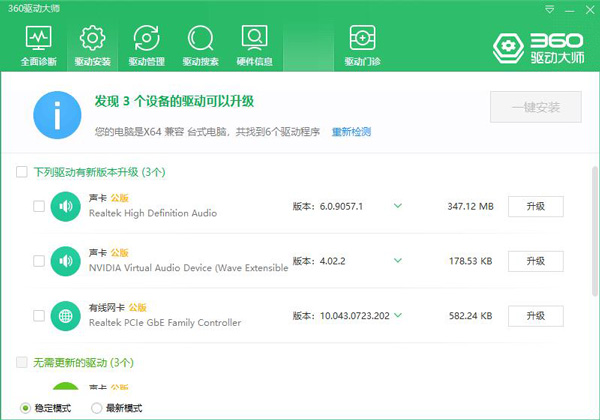Screen dimensions: 600x420
Task: Check the 无需更新的驱动 group checkbox
Action: pyautogui.click(x=22, y=362)
